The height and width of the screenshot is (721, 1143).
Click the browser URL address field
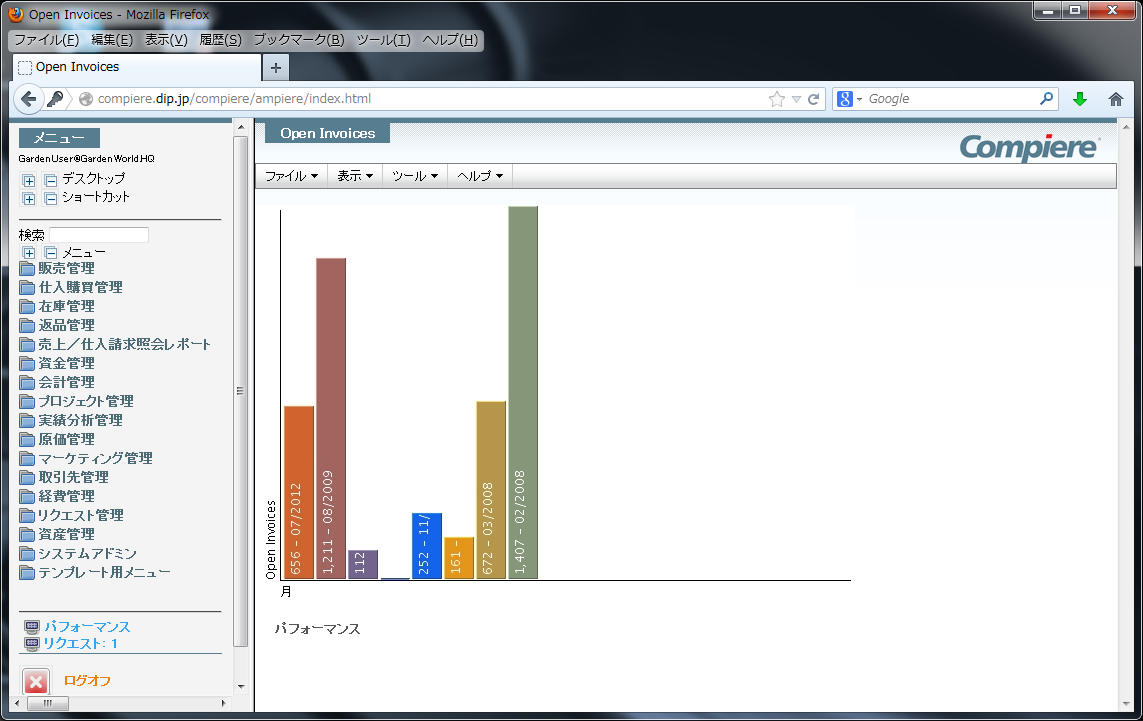pyautogui.click(x=430, y=99)
